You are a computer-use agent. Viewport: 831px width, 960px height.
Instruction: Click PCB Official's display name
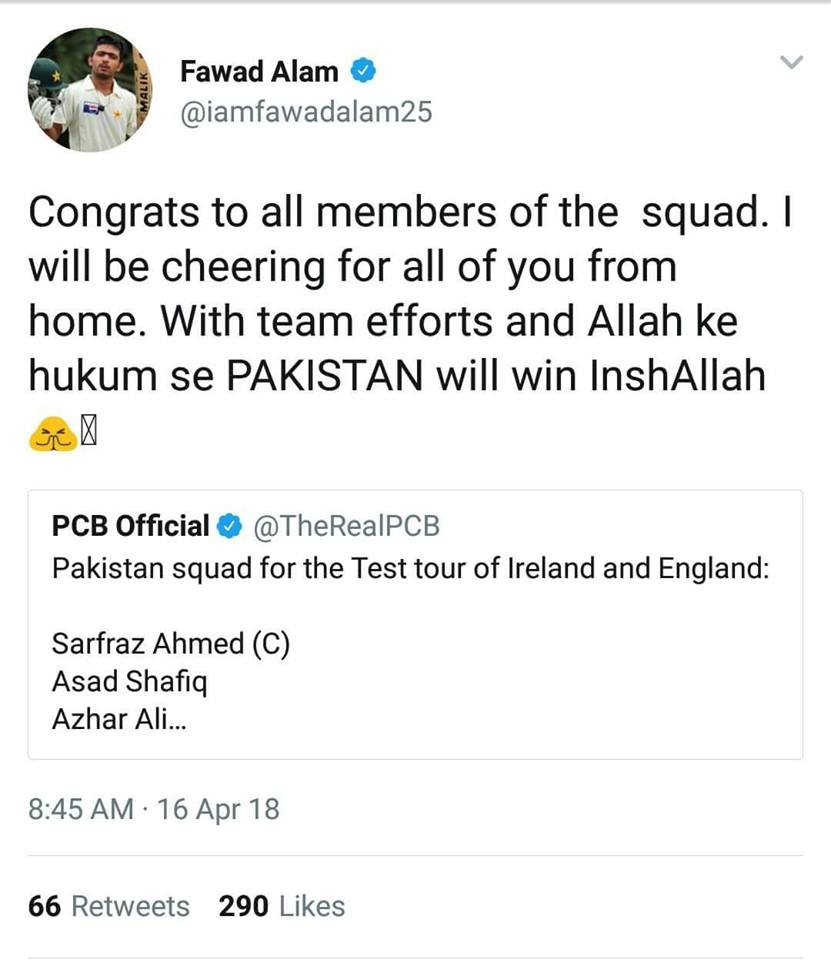128,523
